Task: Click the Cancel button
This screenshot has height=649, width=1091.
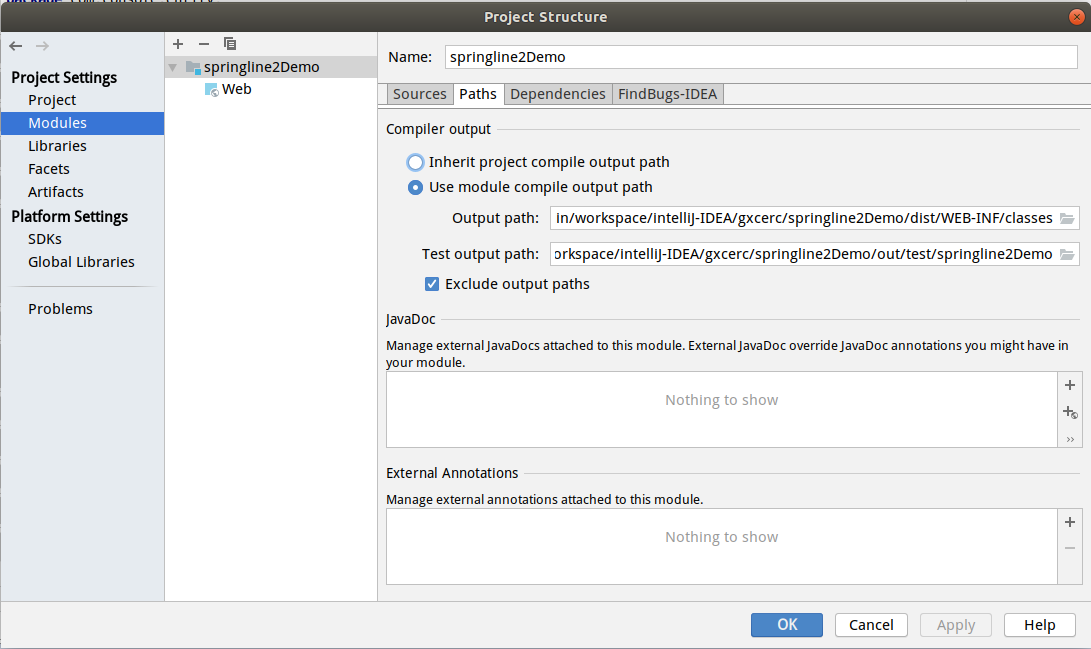Action: (870, 625)
